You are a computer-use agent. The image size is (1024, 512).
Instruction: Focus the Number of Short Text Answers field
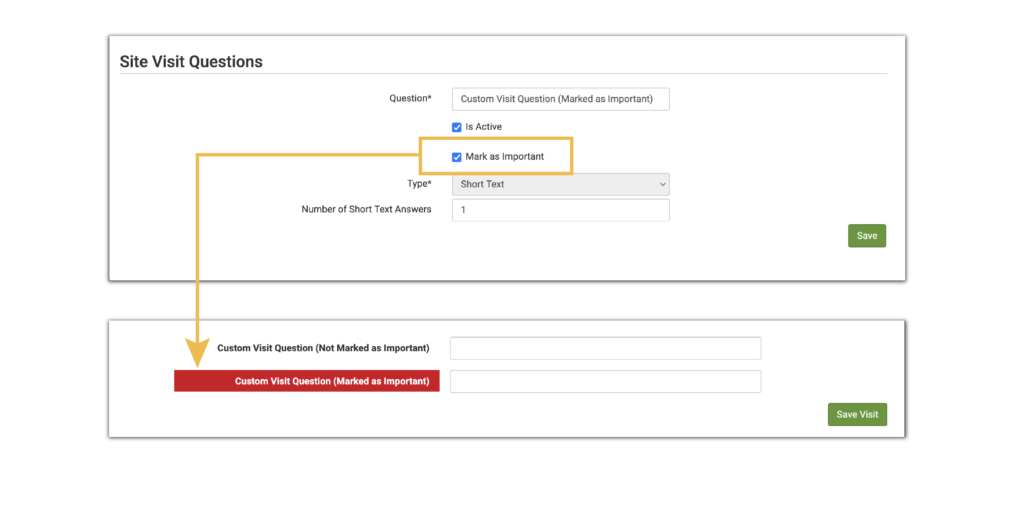(560, 210)
